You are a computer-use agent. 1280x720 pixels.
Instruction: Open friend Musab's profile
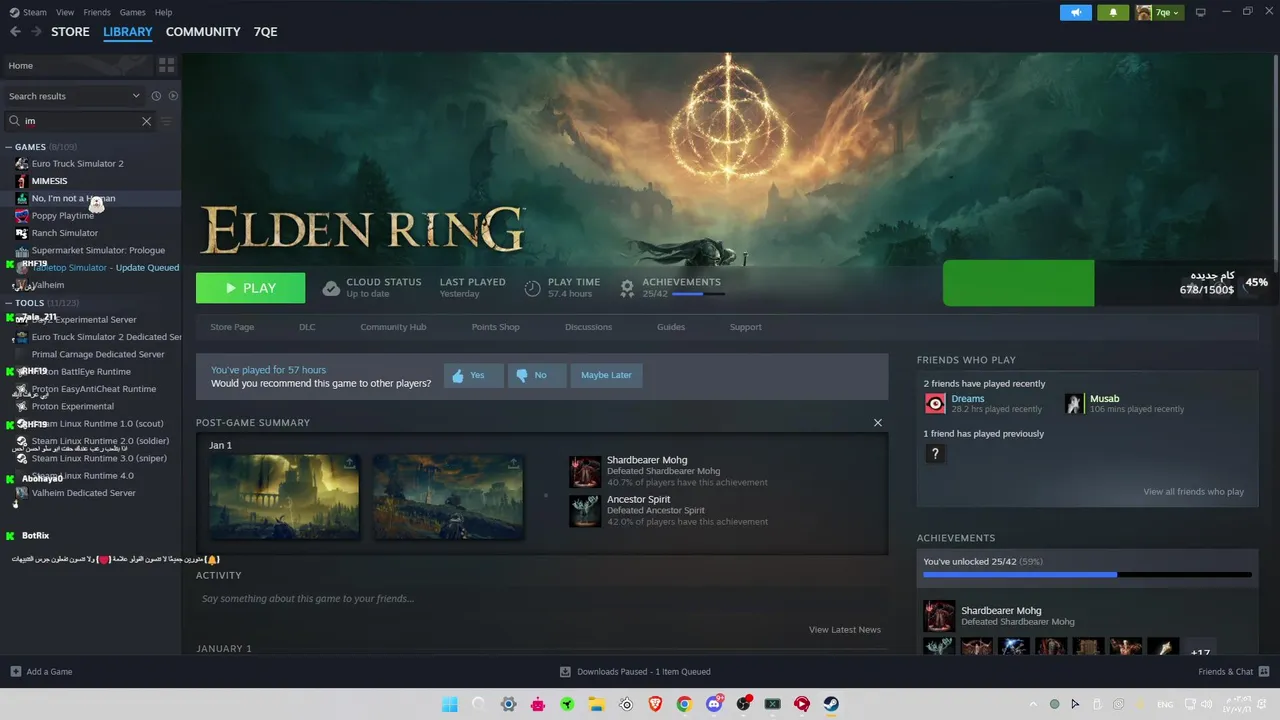[x=1104, y=399]
